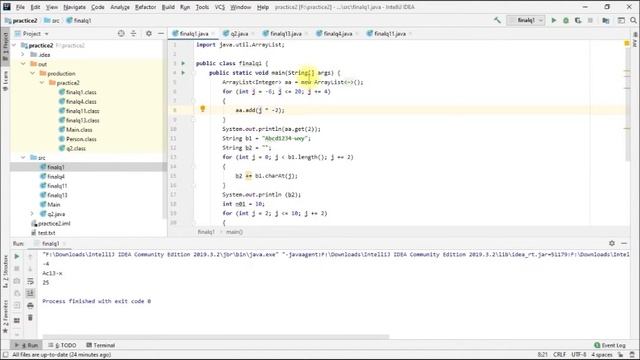Collapse the practice2 root project node
The width and height of the screenshot is (640, 360).
tap(14, 45)
